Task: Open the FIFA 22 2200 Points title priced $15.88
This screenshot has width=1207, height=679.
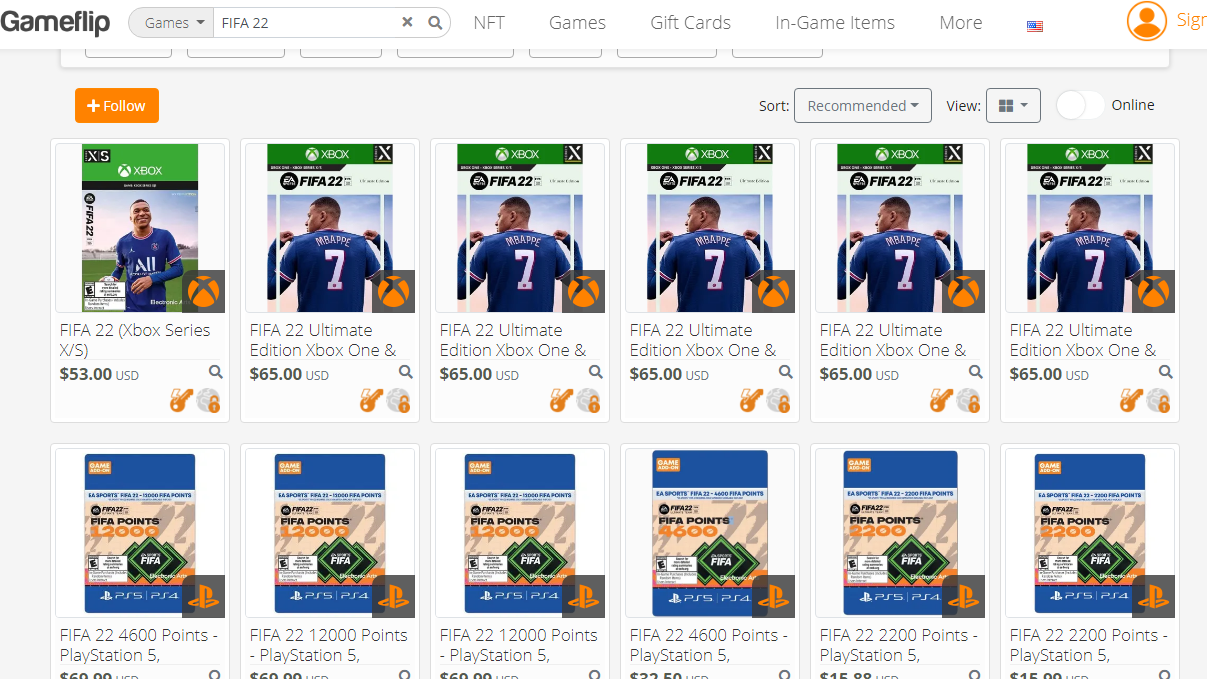Action: (899, 645)
